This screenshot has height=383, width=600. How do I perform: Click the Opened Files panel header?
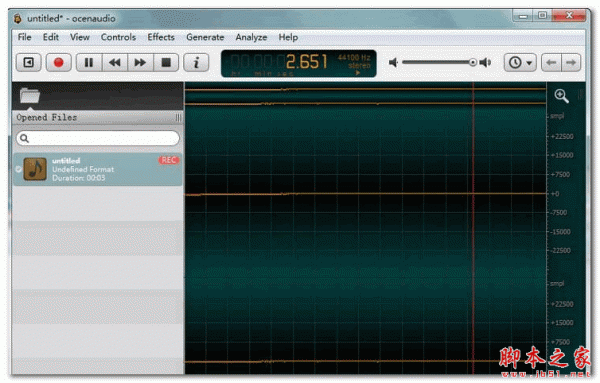click(x=98, y=117)
